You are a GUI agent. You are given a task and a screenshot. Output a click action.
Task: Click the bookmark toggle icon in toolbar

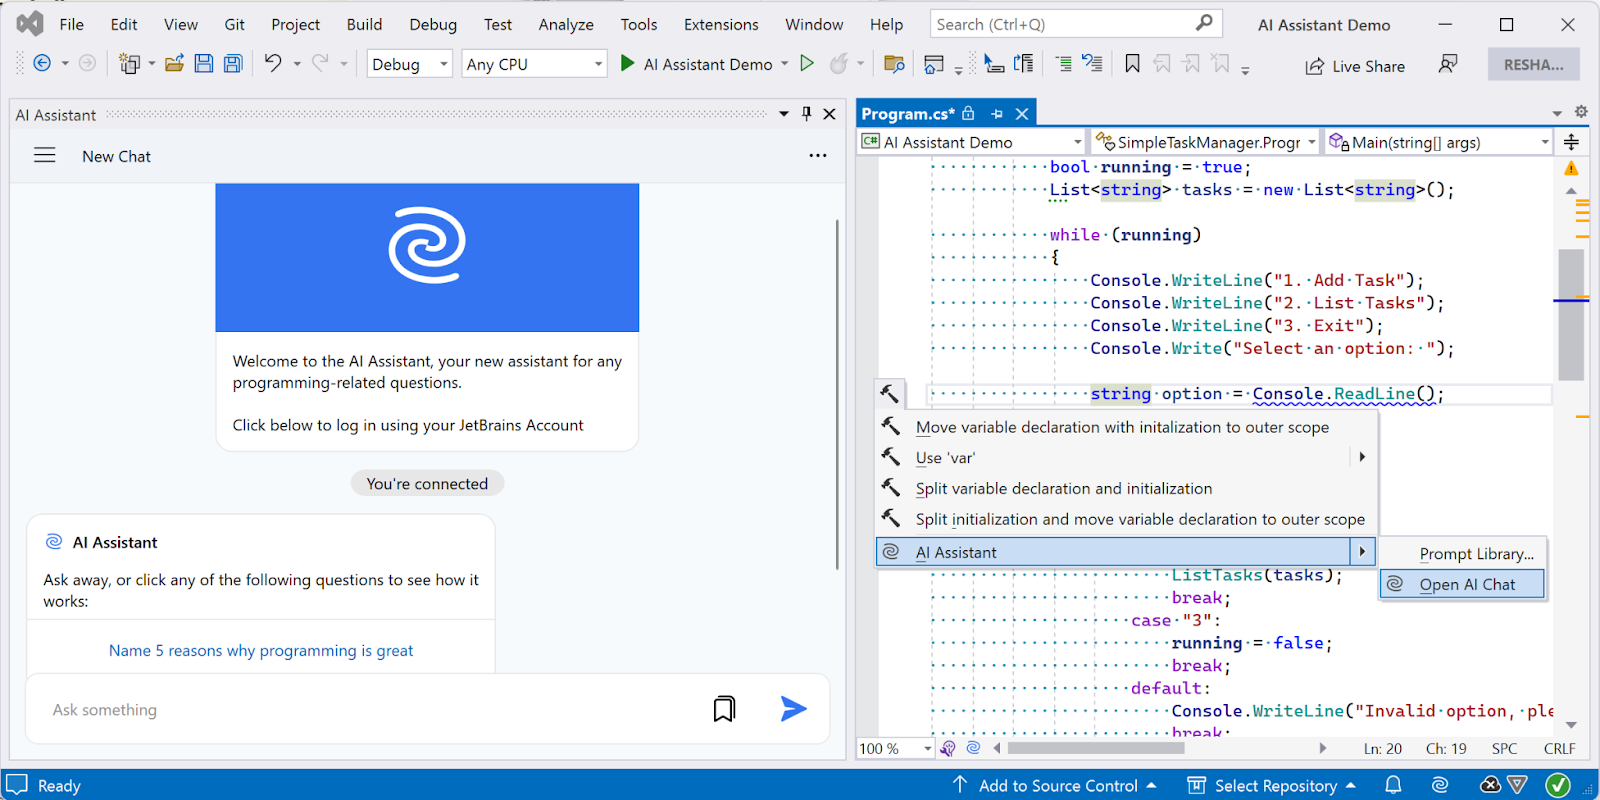pos(1132,64)
